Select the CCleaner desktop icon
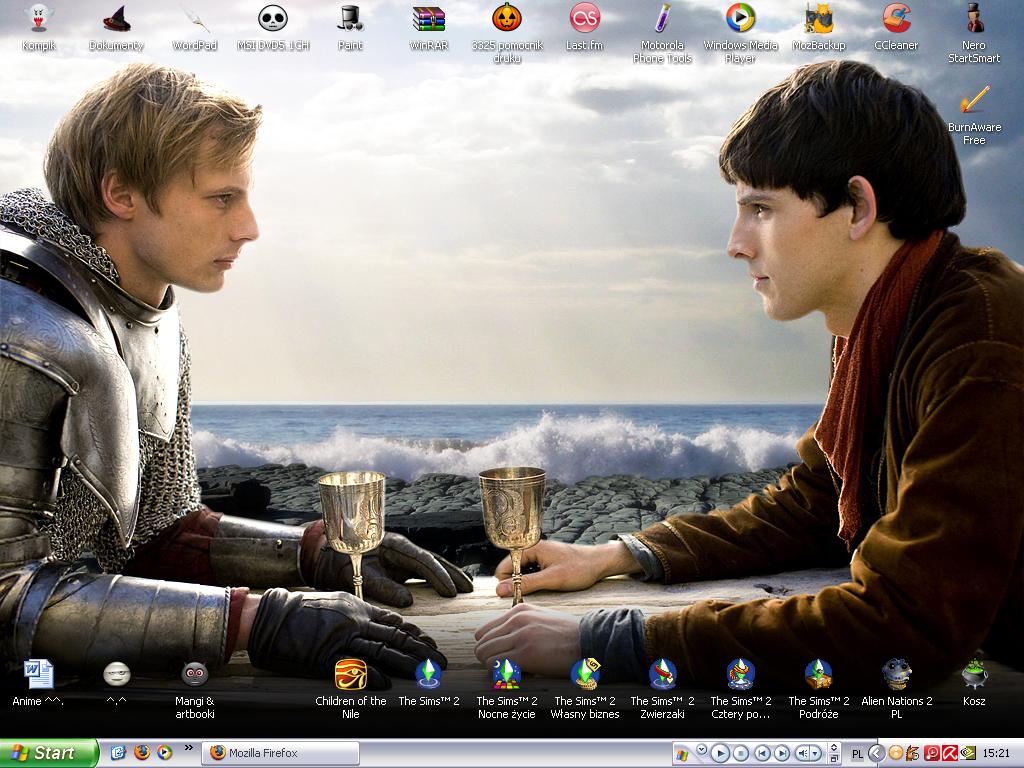The width and height of the screenshot is (1024, 768). 896,27
